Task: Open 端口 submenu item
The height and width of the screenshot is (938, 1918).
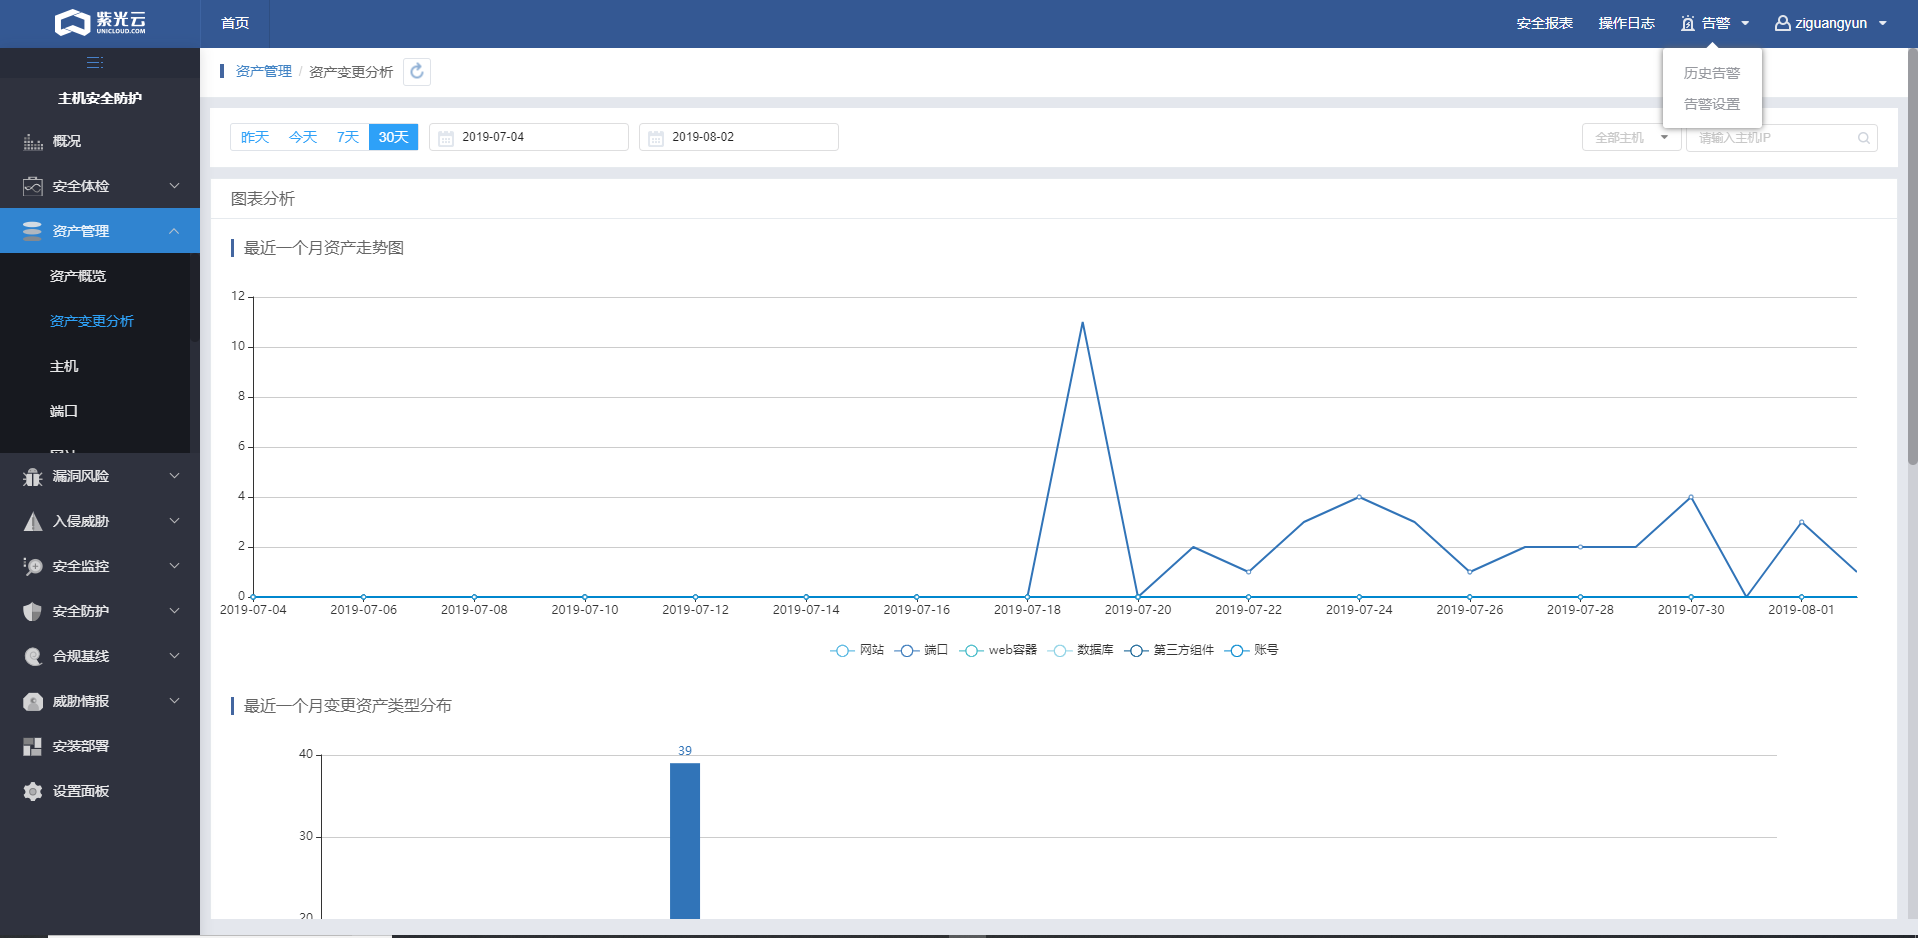Action: [64, 411]
